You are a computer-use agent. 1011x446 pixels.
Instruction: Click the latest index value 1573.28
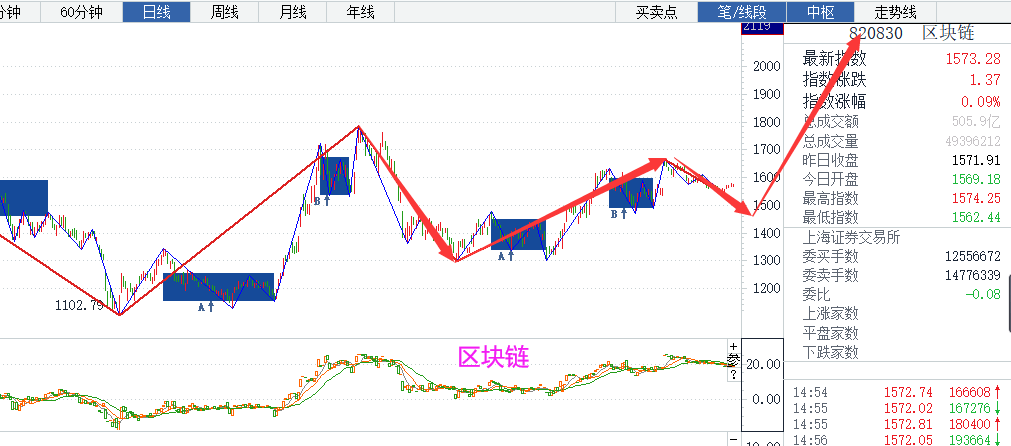coord(973,59)
